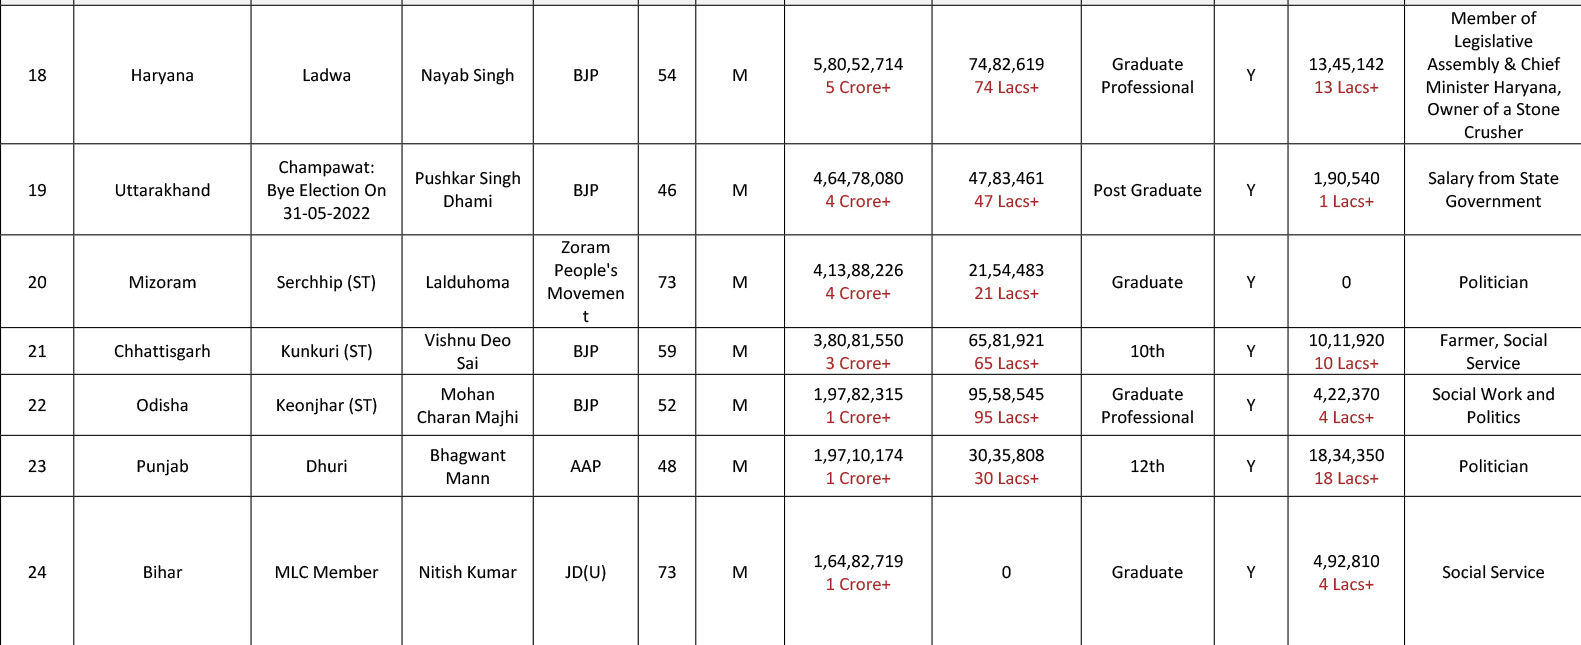Select the Champawat Bye Election cell
The width and height of the screenshot is (1581, 645).
tap(326, 190)
